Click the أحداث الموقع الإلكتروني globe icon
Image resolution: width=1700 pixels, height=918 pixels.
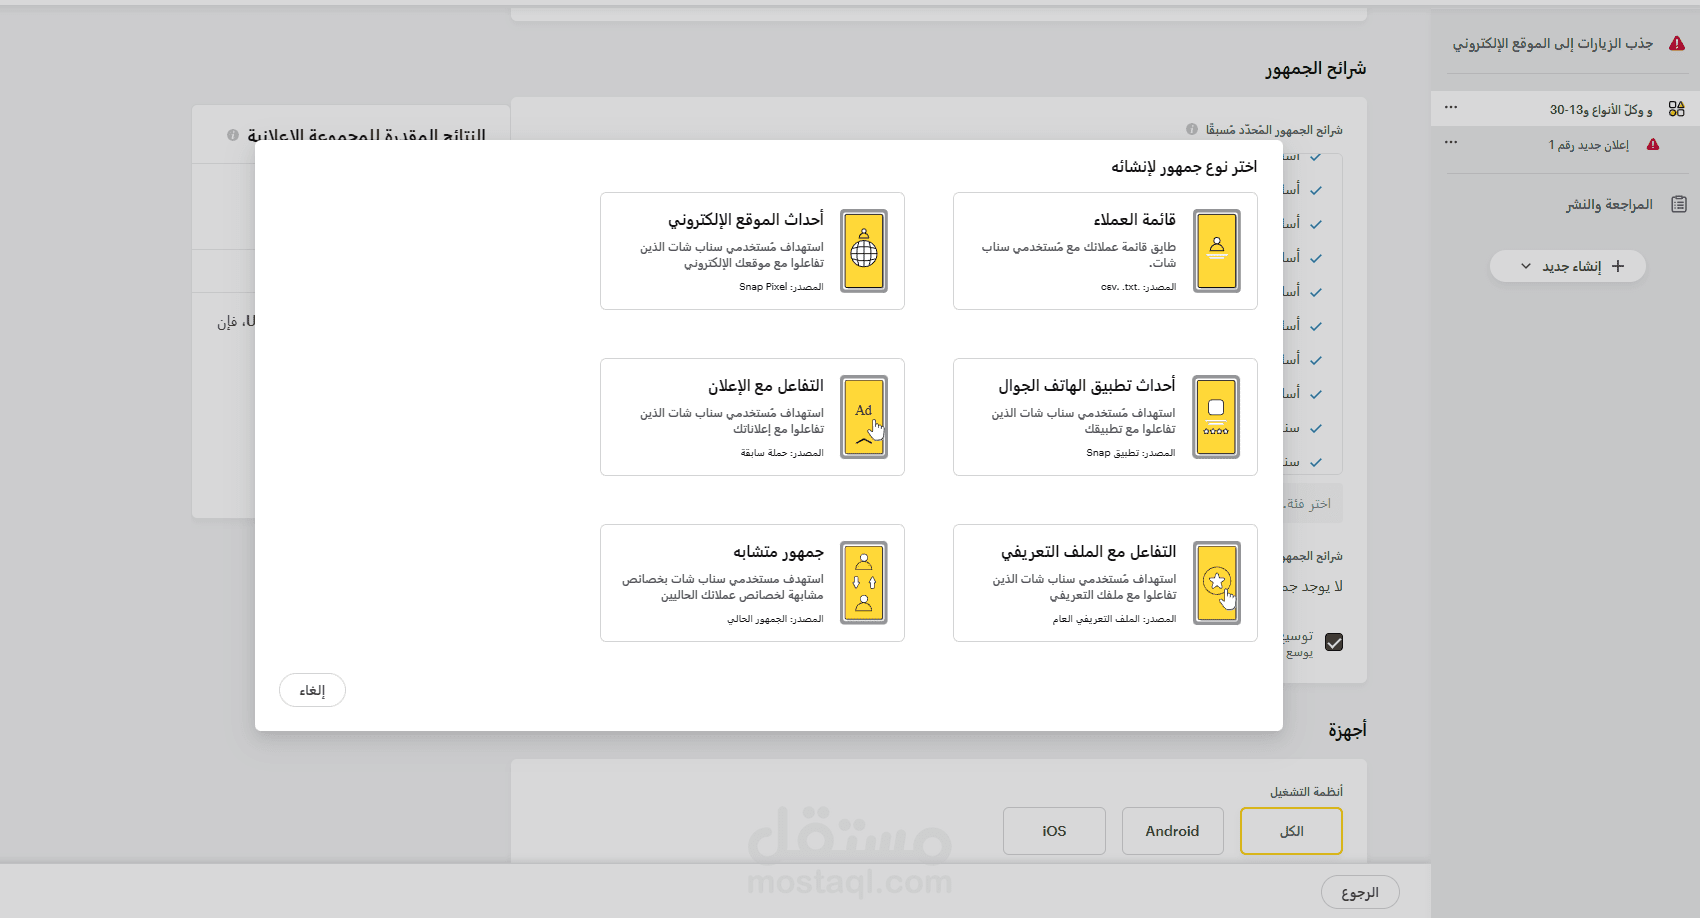click(x=864, y=251)
